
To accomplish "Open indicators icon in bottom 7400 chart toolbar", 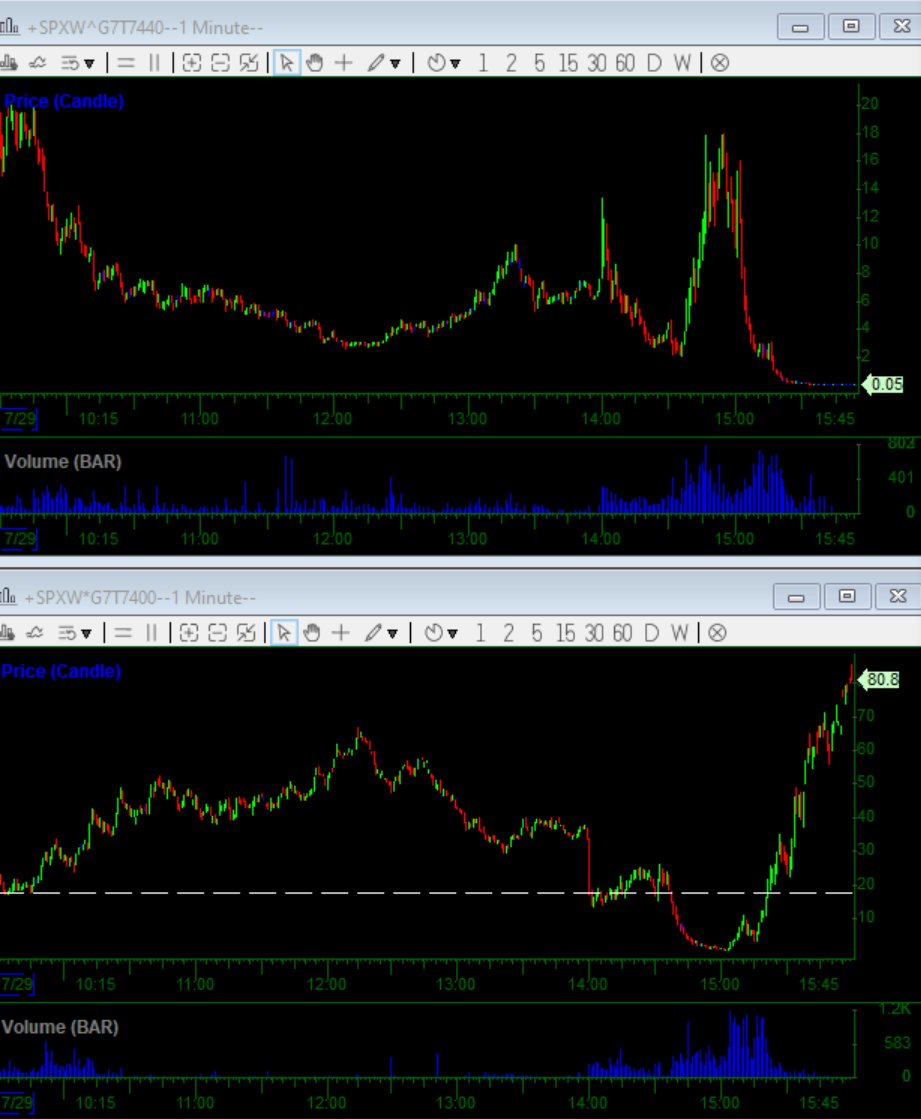I will click(x=35, y=632).
